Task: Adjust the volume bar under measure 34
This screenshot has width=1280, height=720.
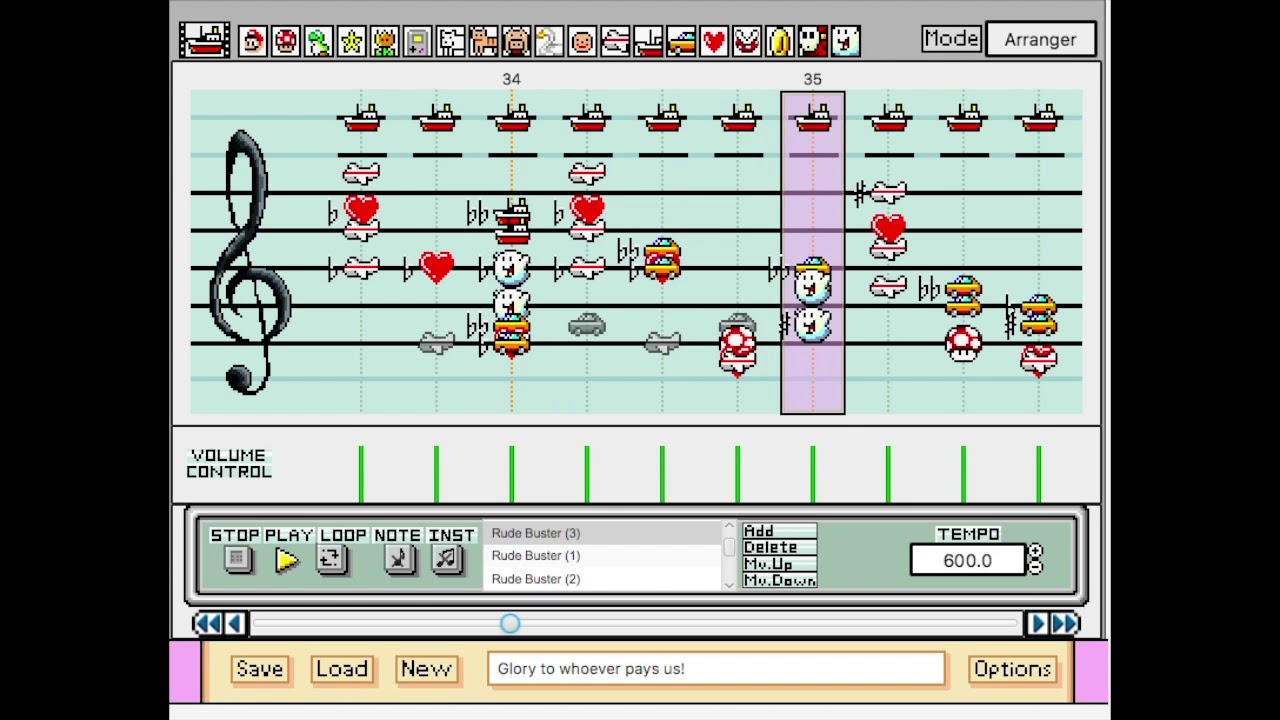Action: coord(511,474)
